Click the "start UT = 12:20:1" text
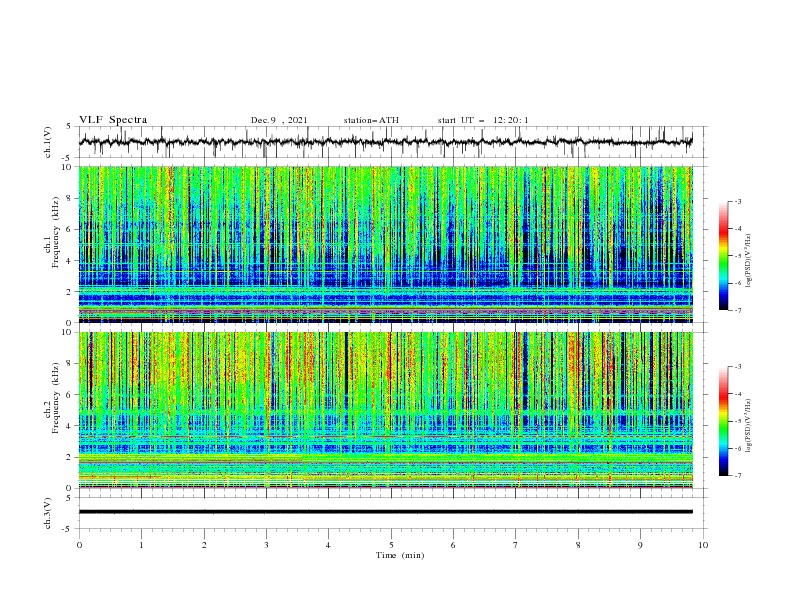 [483, 120]
